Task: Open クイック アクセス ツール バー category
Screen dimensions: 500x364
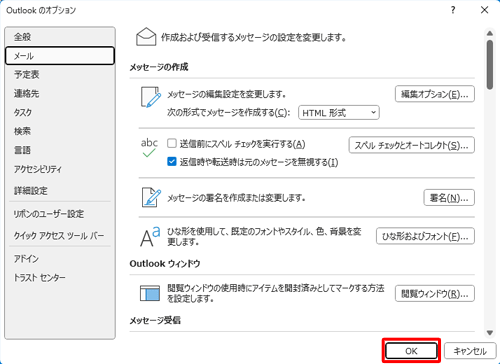Action: point(60,236)
